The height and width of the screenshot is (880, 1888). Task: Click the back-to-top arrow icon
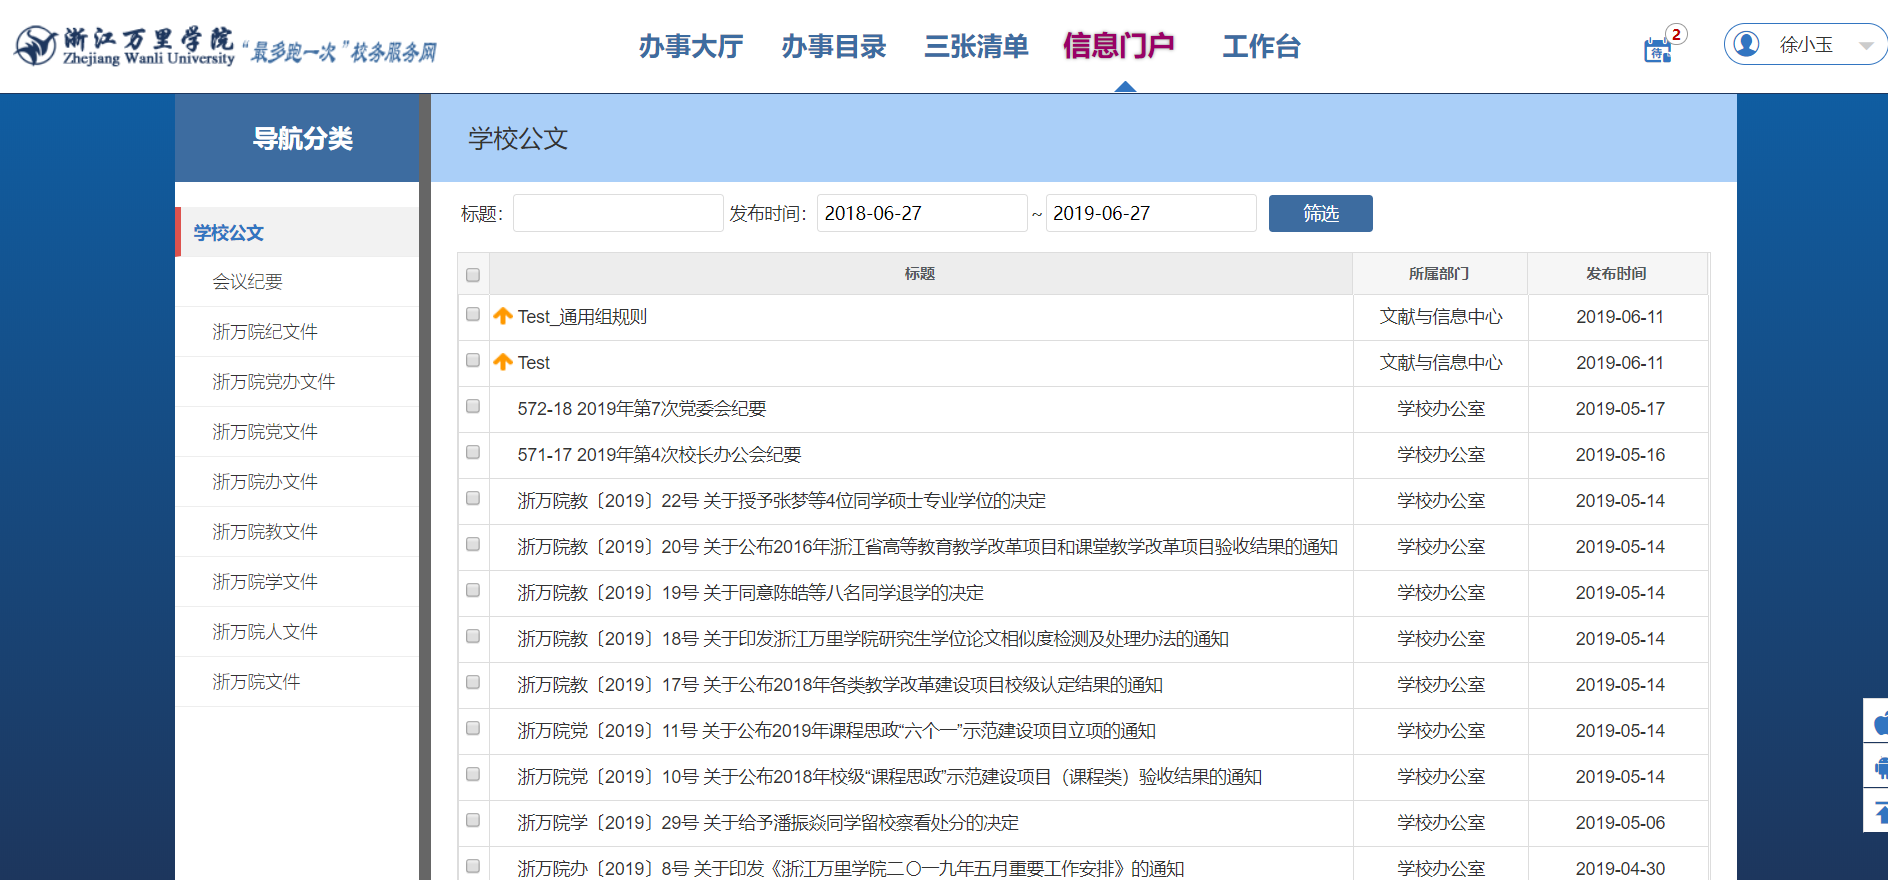click(x=1878, y=812)
